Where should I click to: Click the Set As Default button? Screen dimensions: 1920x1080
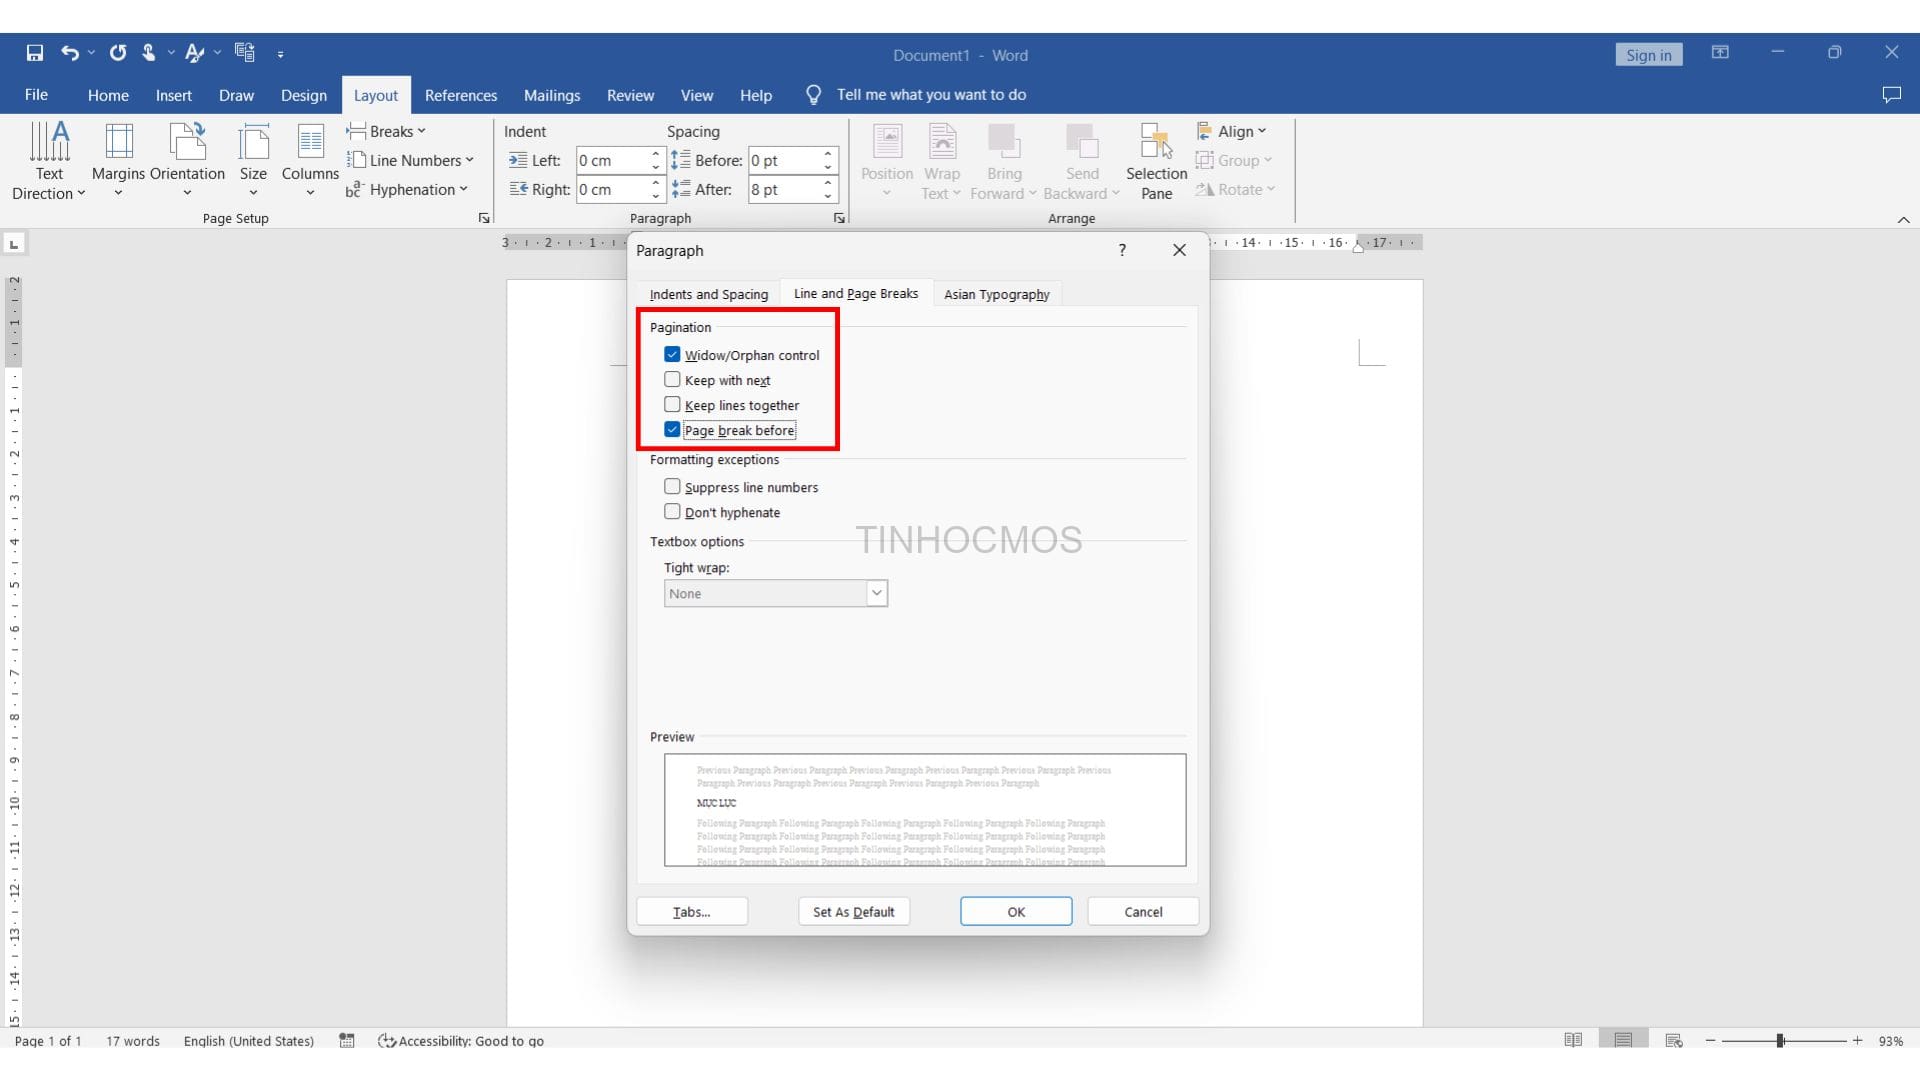(853, 911)
